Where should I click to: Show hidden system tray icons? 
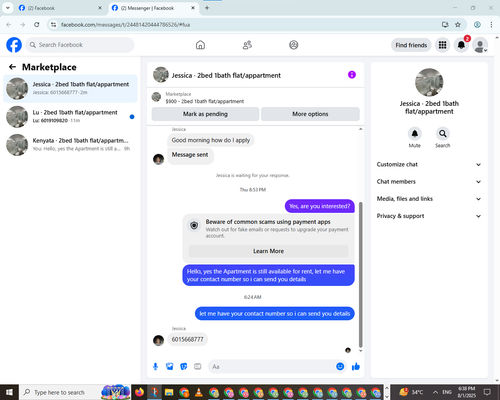click(435, 392)
